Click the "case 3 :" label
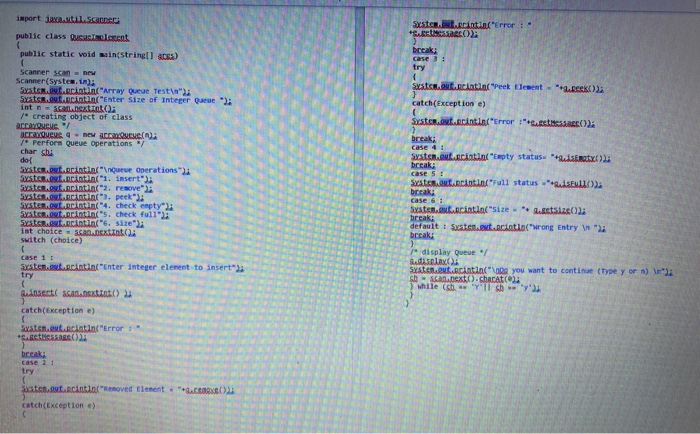 (x=429, y=58)
